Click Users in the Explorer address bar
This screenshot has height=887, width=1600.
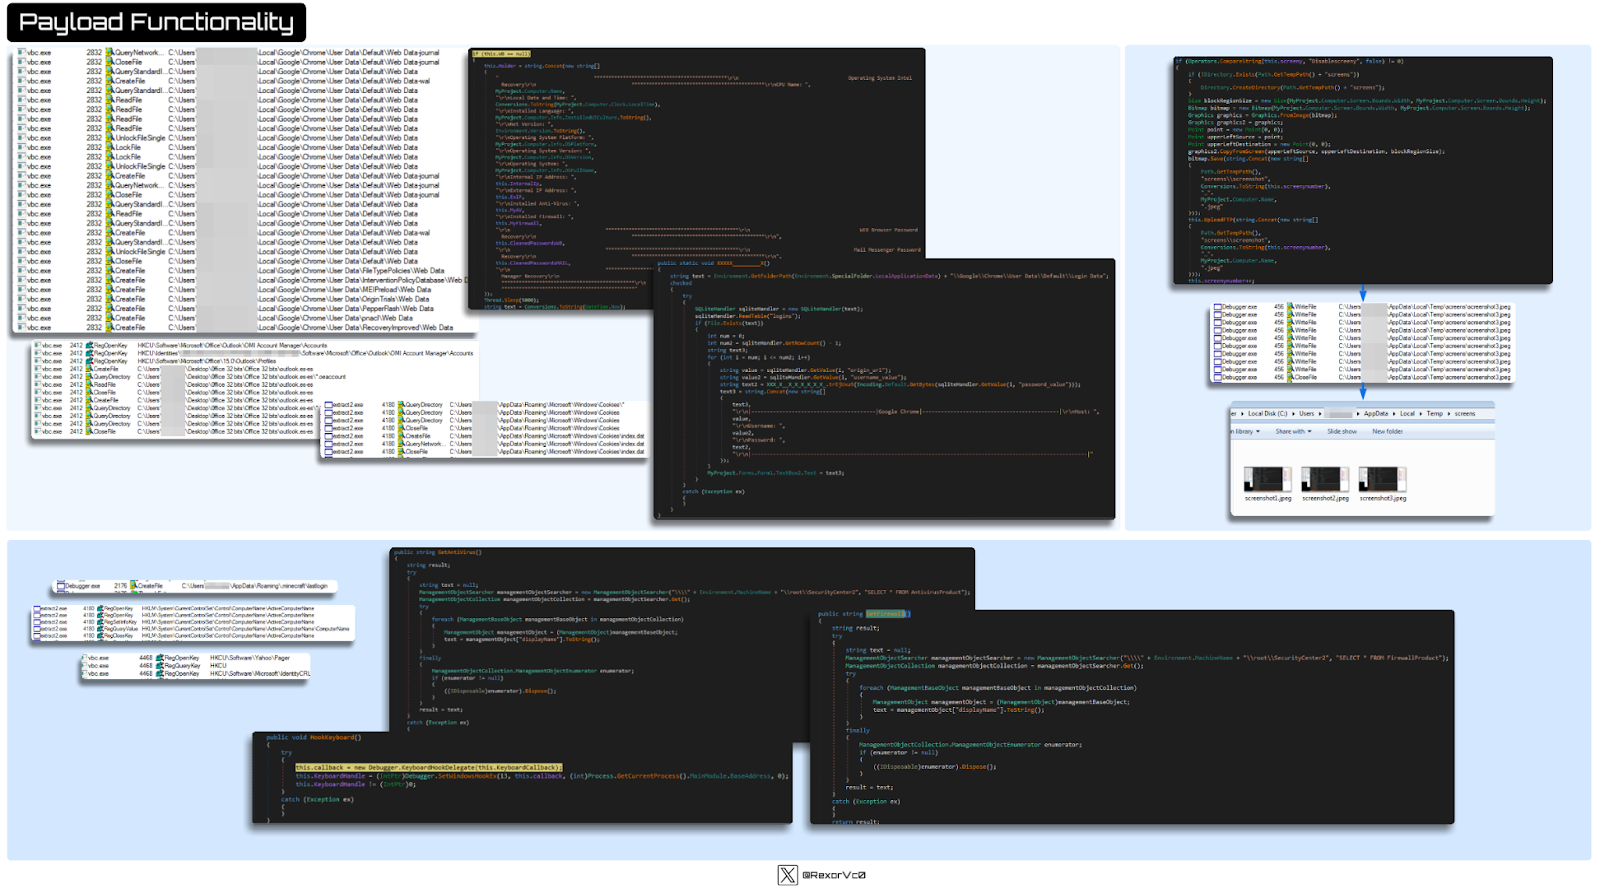point(1307,414)
